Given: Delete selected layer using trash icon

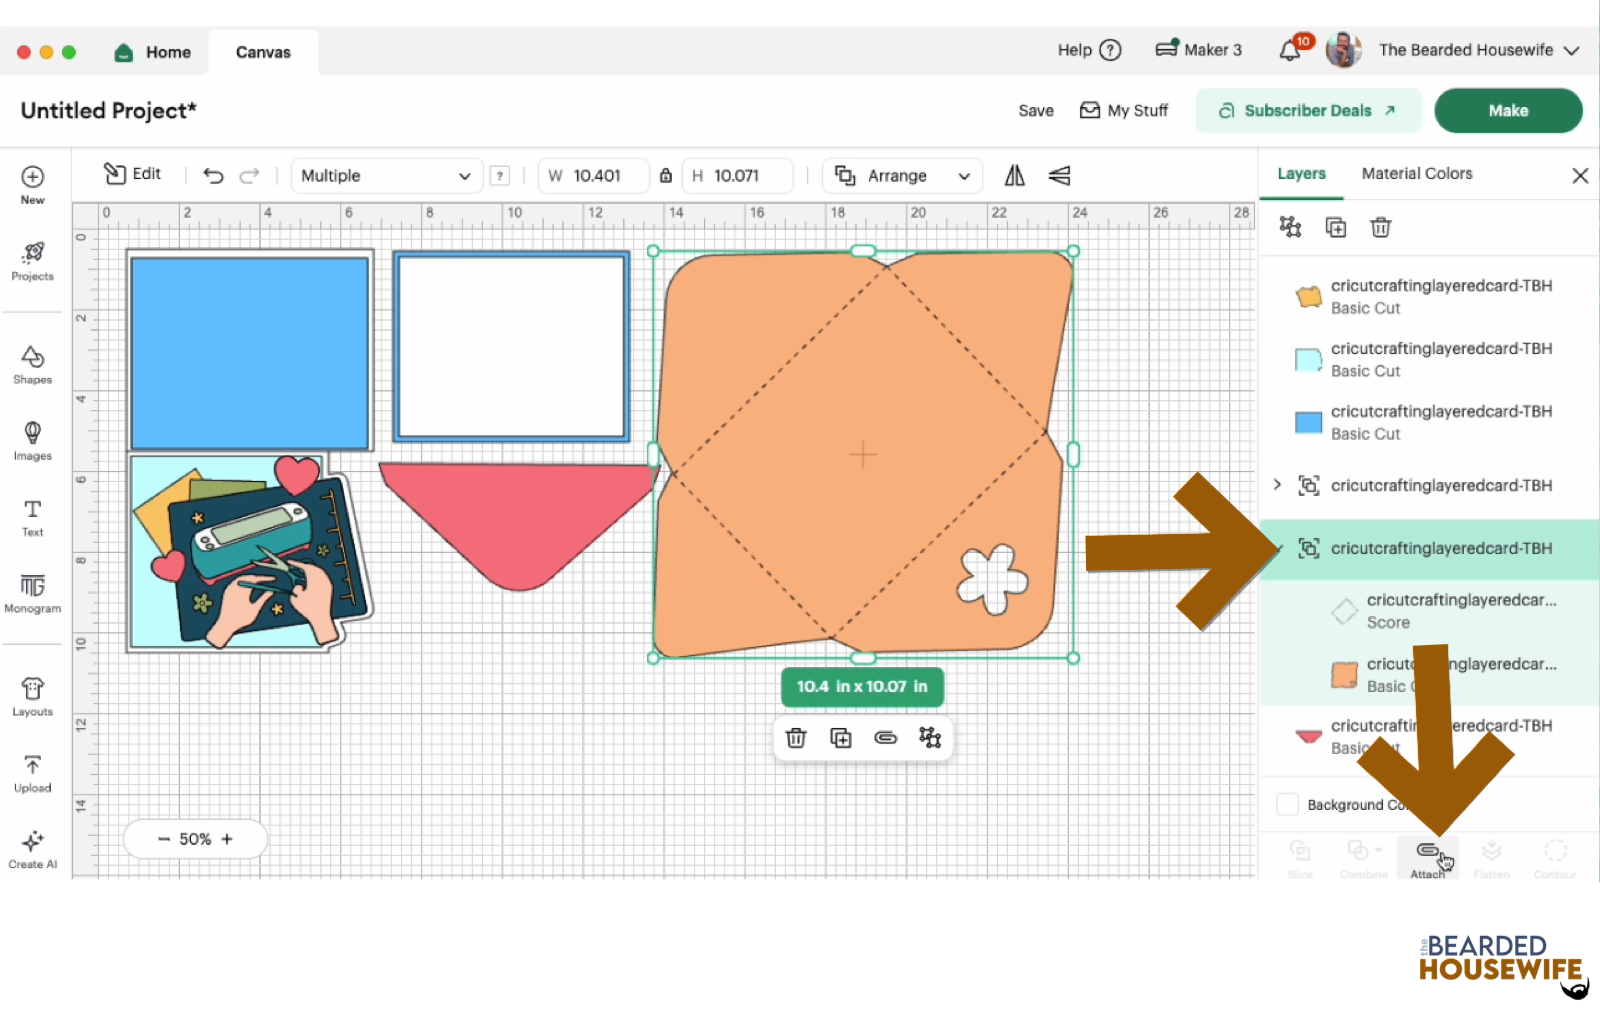Looking at the screenshot, I should tap(1380, 227).
